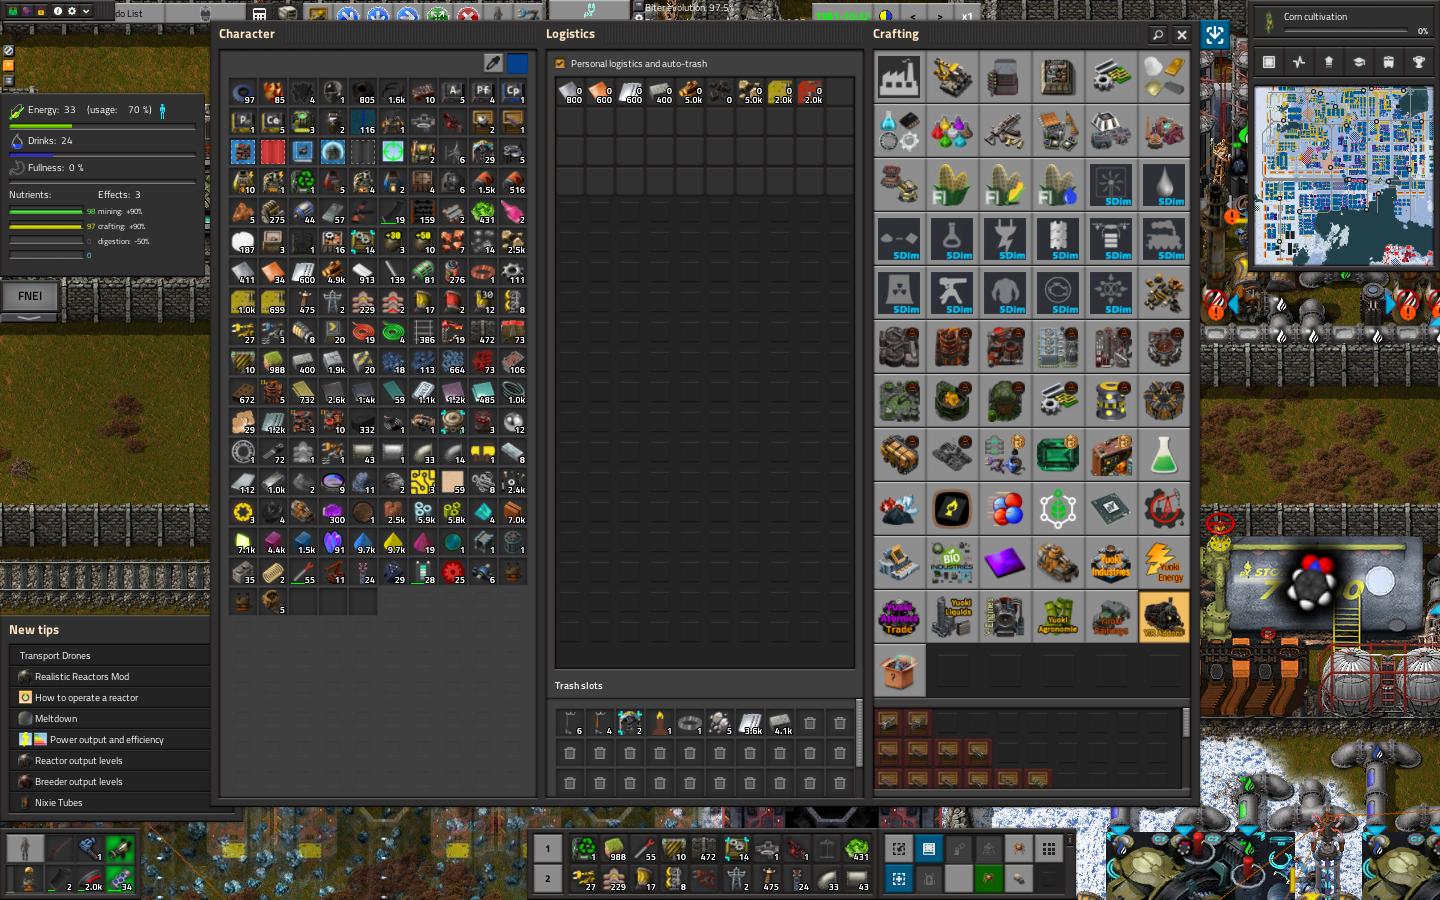Open the Transport Drones tip

pos(109,656)
